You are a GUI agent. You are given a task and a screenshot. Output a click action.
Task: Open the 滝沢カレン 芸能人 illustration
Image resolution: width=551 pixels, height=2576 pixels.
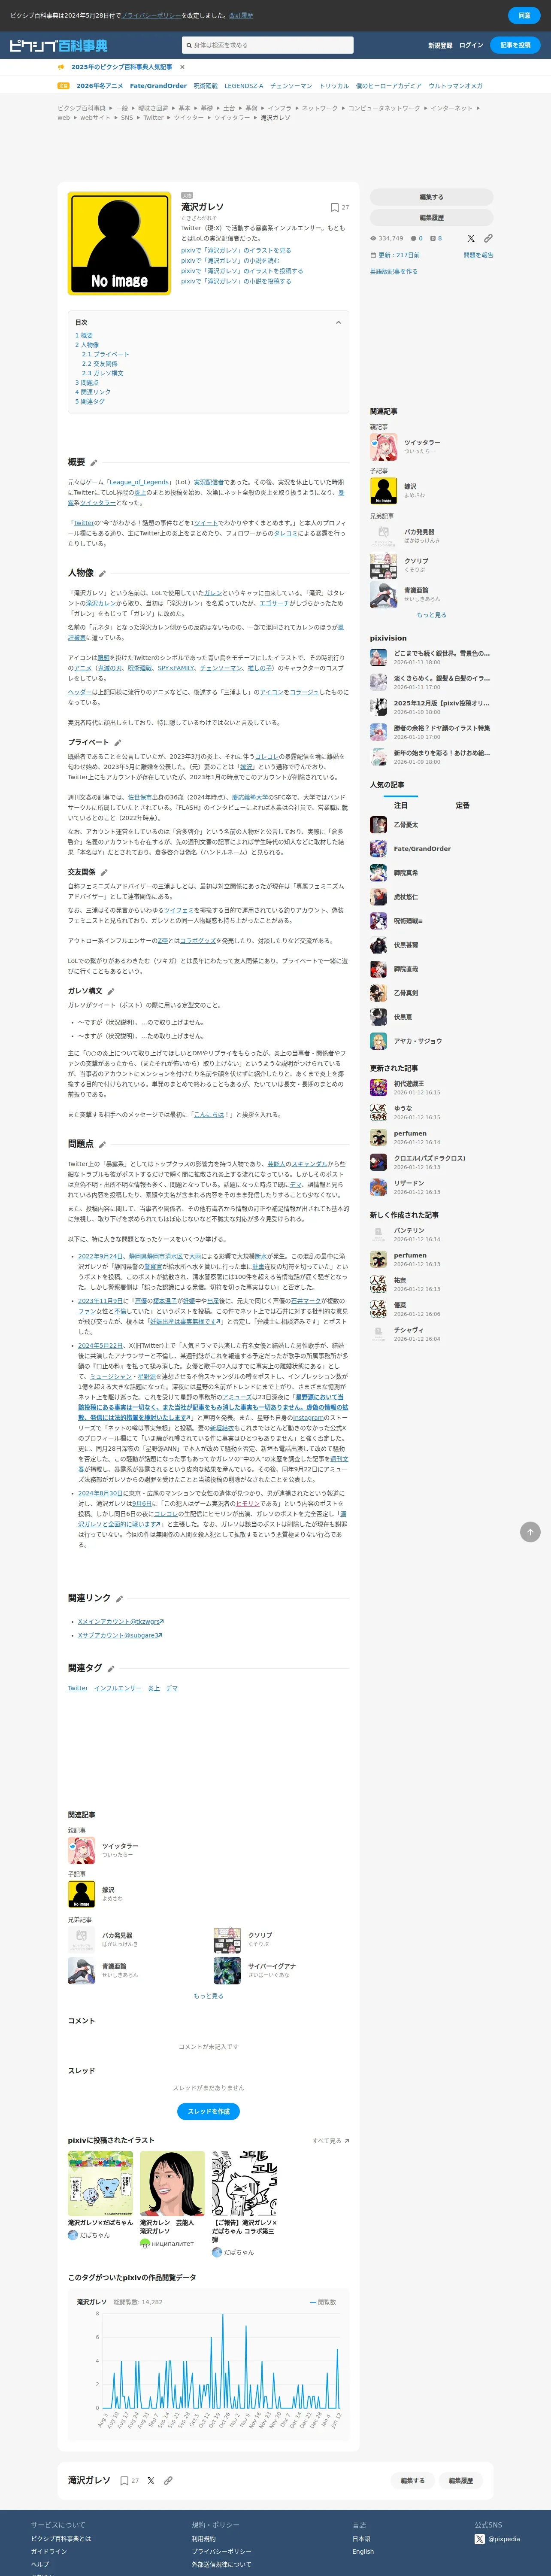172,2185
